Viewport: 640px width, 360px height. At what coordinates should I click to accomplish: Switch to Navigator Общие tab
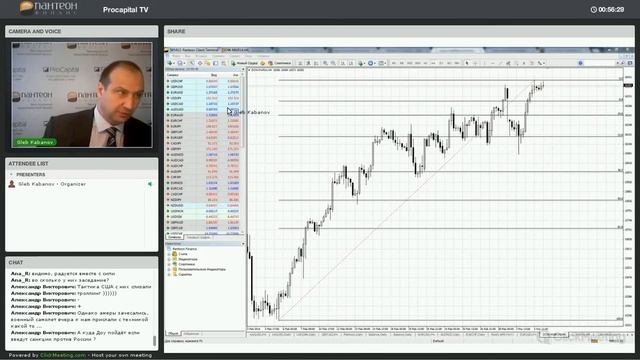(173, 334)
